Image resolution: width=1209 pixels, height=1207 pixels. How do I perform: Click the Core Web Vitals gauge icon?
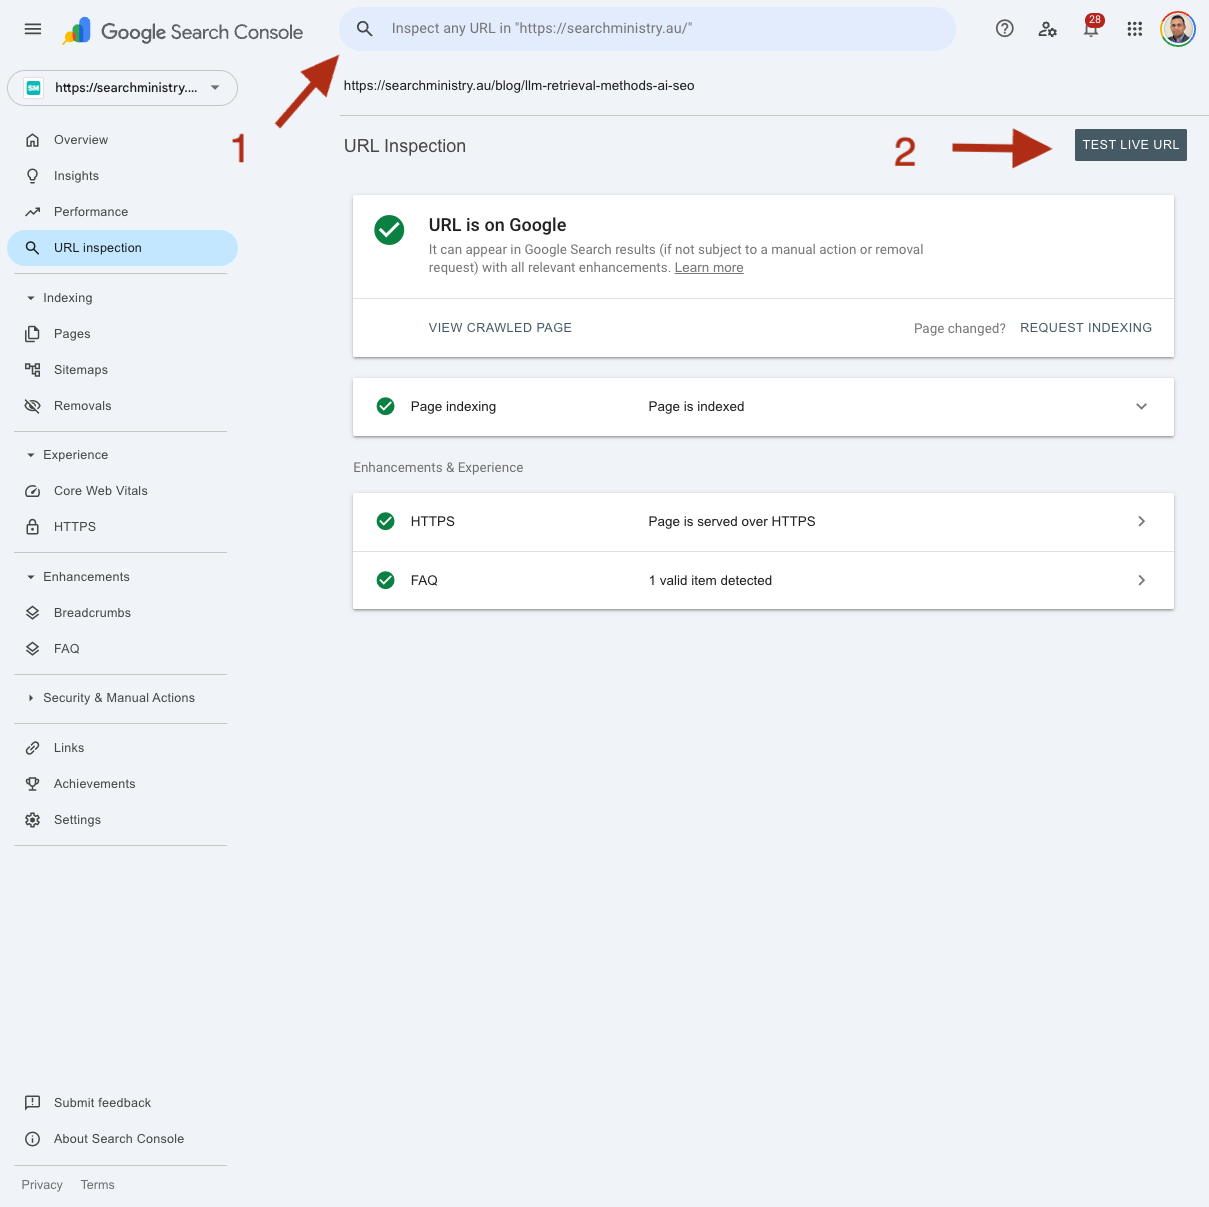(x=33, y=491)
